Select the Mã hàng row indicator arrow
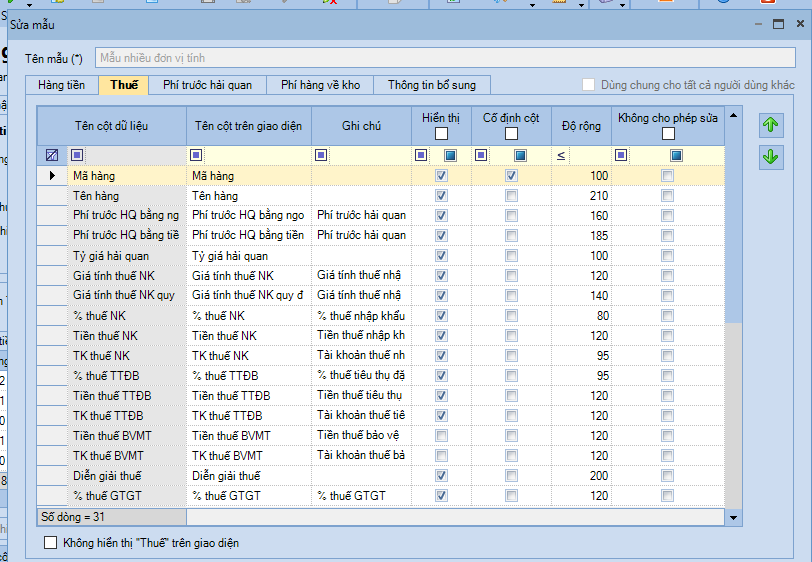Image resolution: width=812 pixels, height=562 pixels. 52,176
